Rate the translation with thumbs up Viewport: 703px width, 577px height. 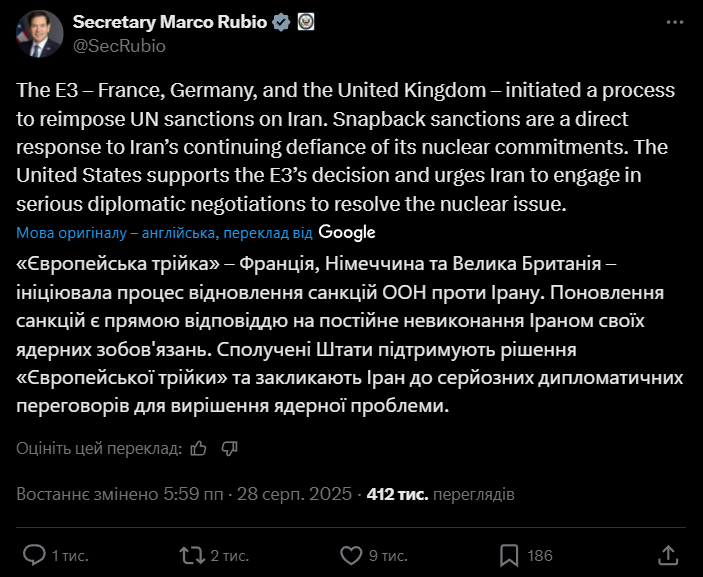[199, 449]
